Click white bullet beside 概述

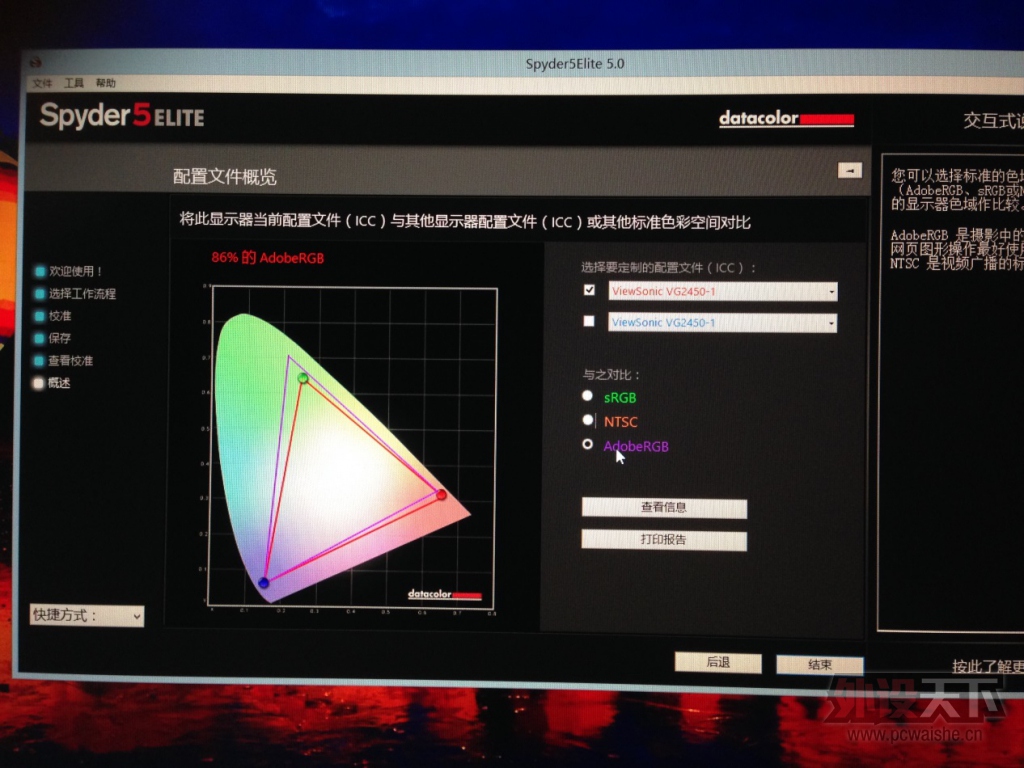tap(39, 383)
